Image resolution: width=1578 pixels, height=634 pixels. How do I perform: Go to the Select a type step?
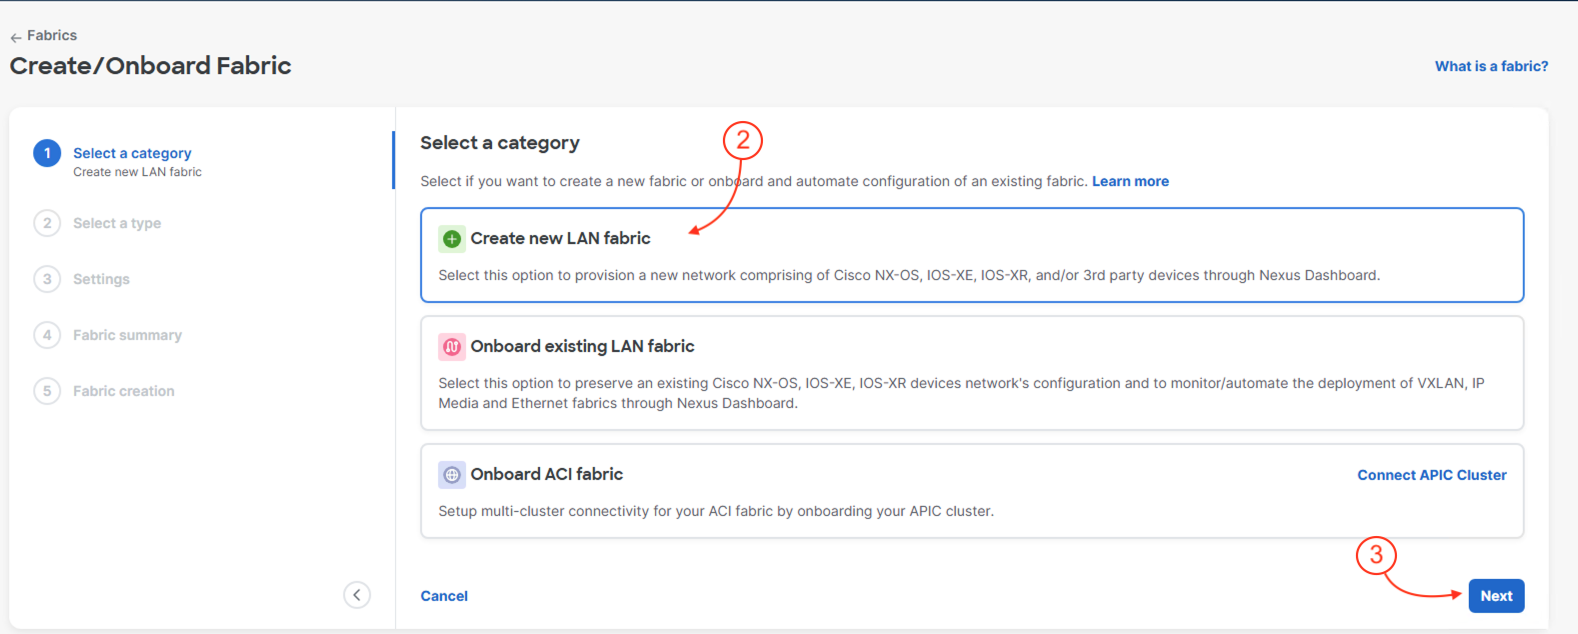coord(117,223)
